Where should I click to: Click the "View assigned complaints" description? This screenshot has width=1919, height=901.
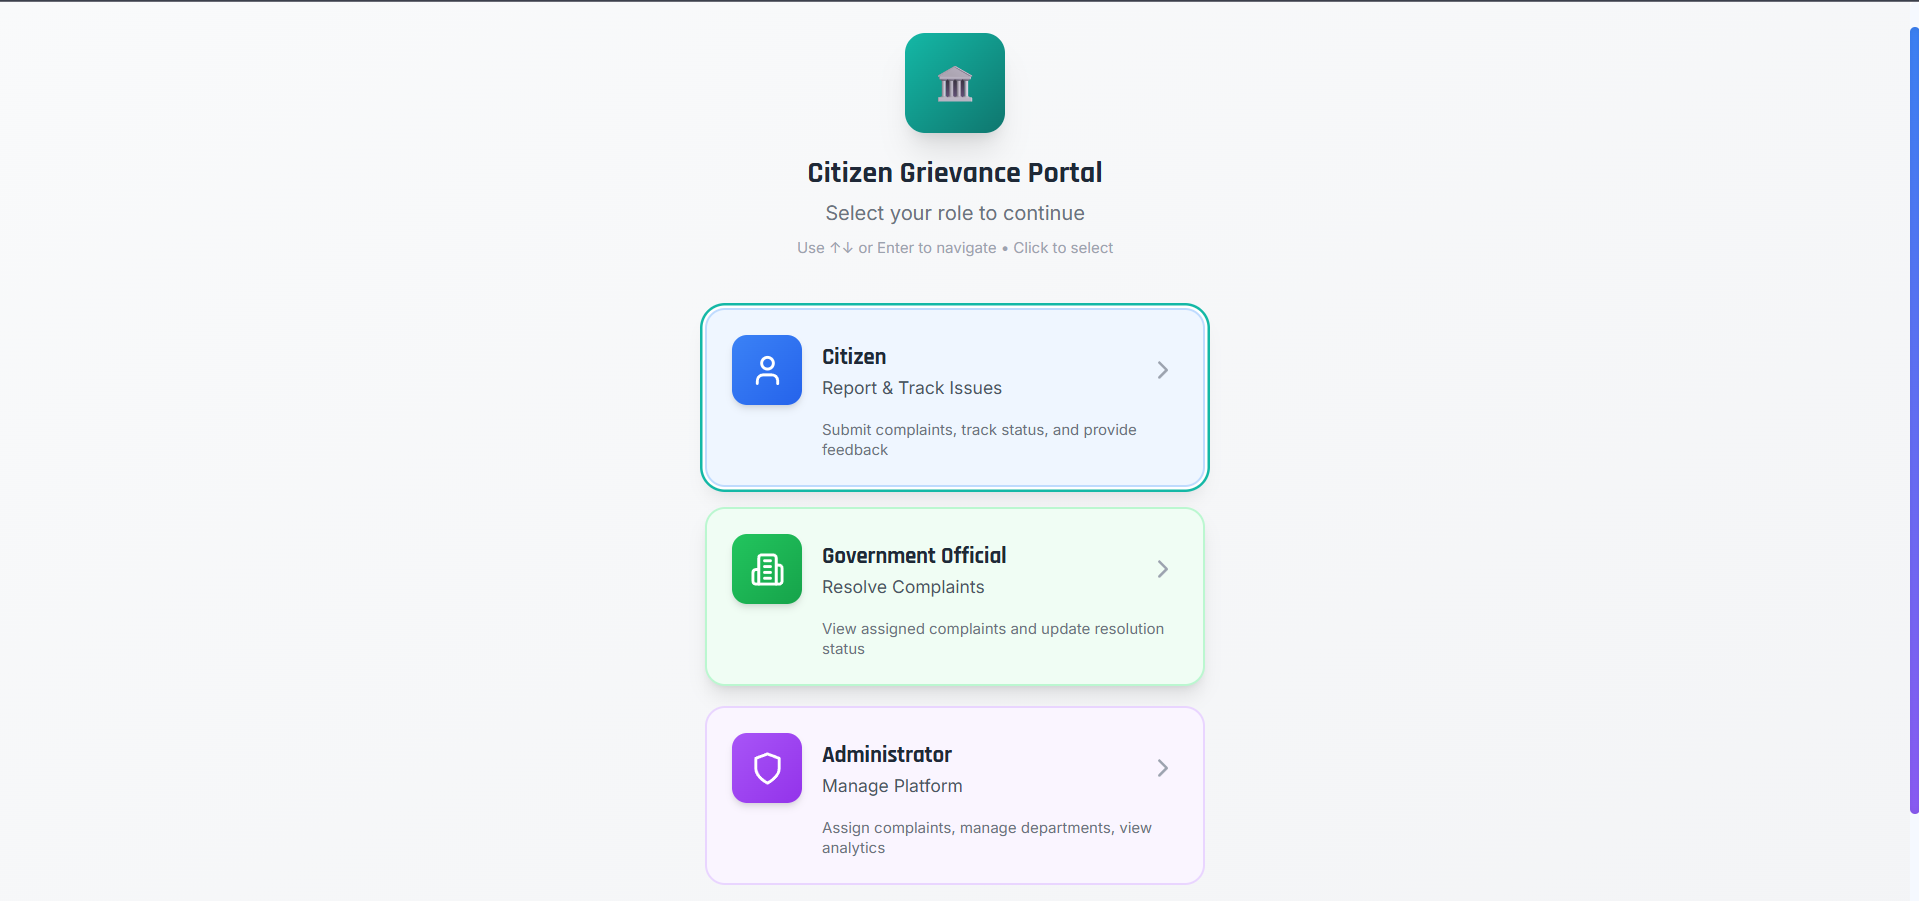(993, 639)
